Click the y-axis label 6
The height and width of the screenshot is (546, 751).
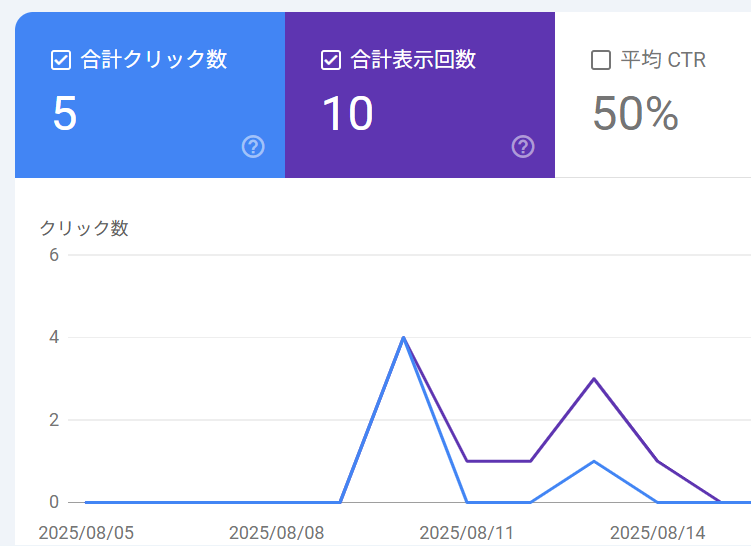[x=54, y=255]
